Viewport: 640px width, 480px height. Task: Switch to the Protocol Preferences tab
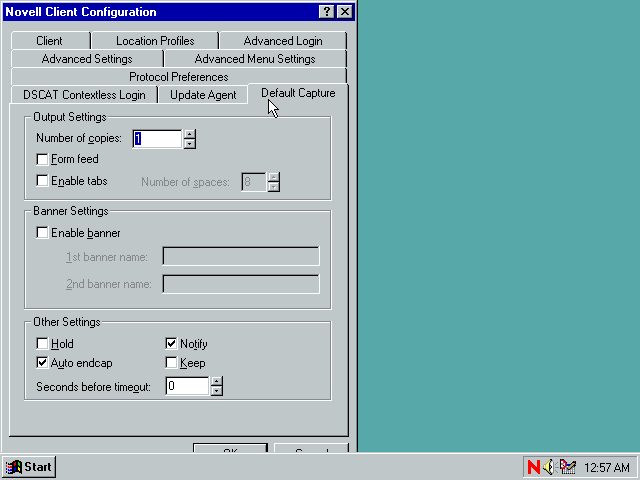click(x=179, y=77)
